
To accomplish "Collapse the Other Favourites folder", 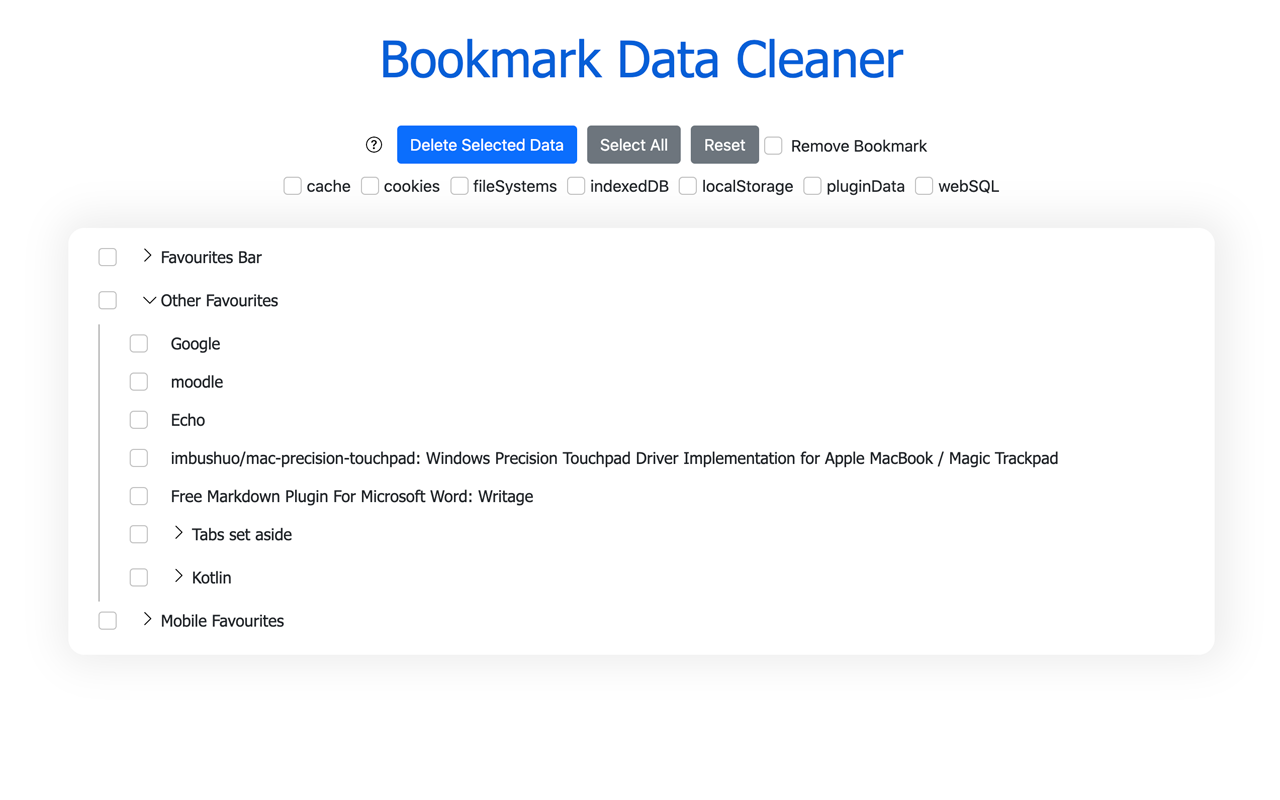I will coord(148,299).
